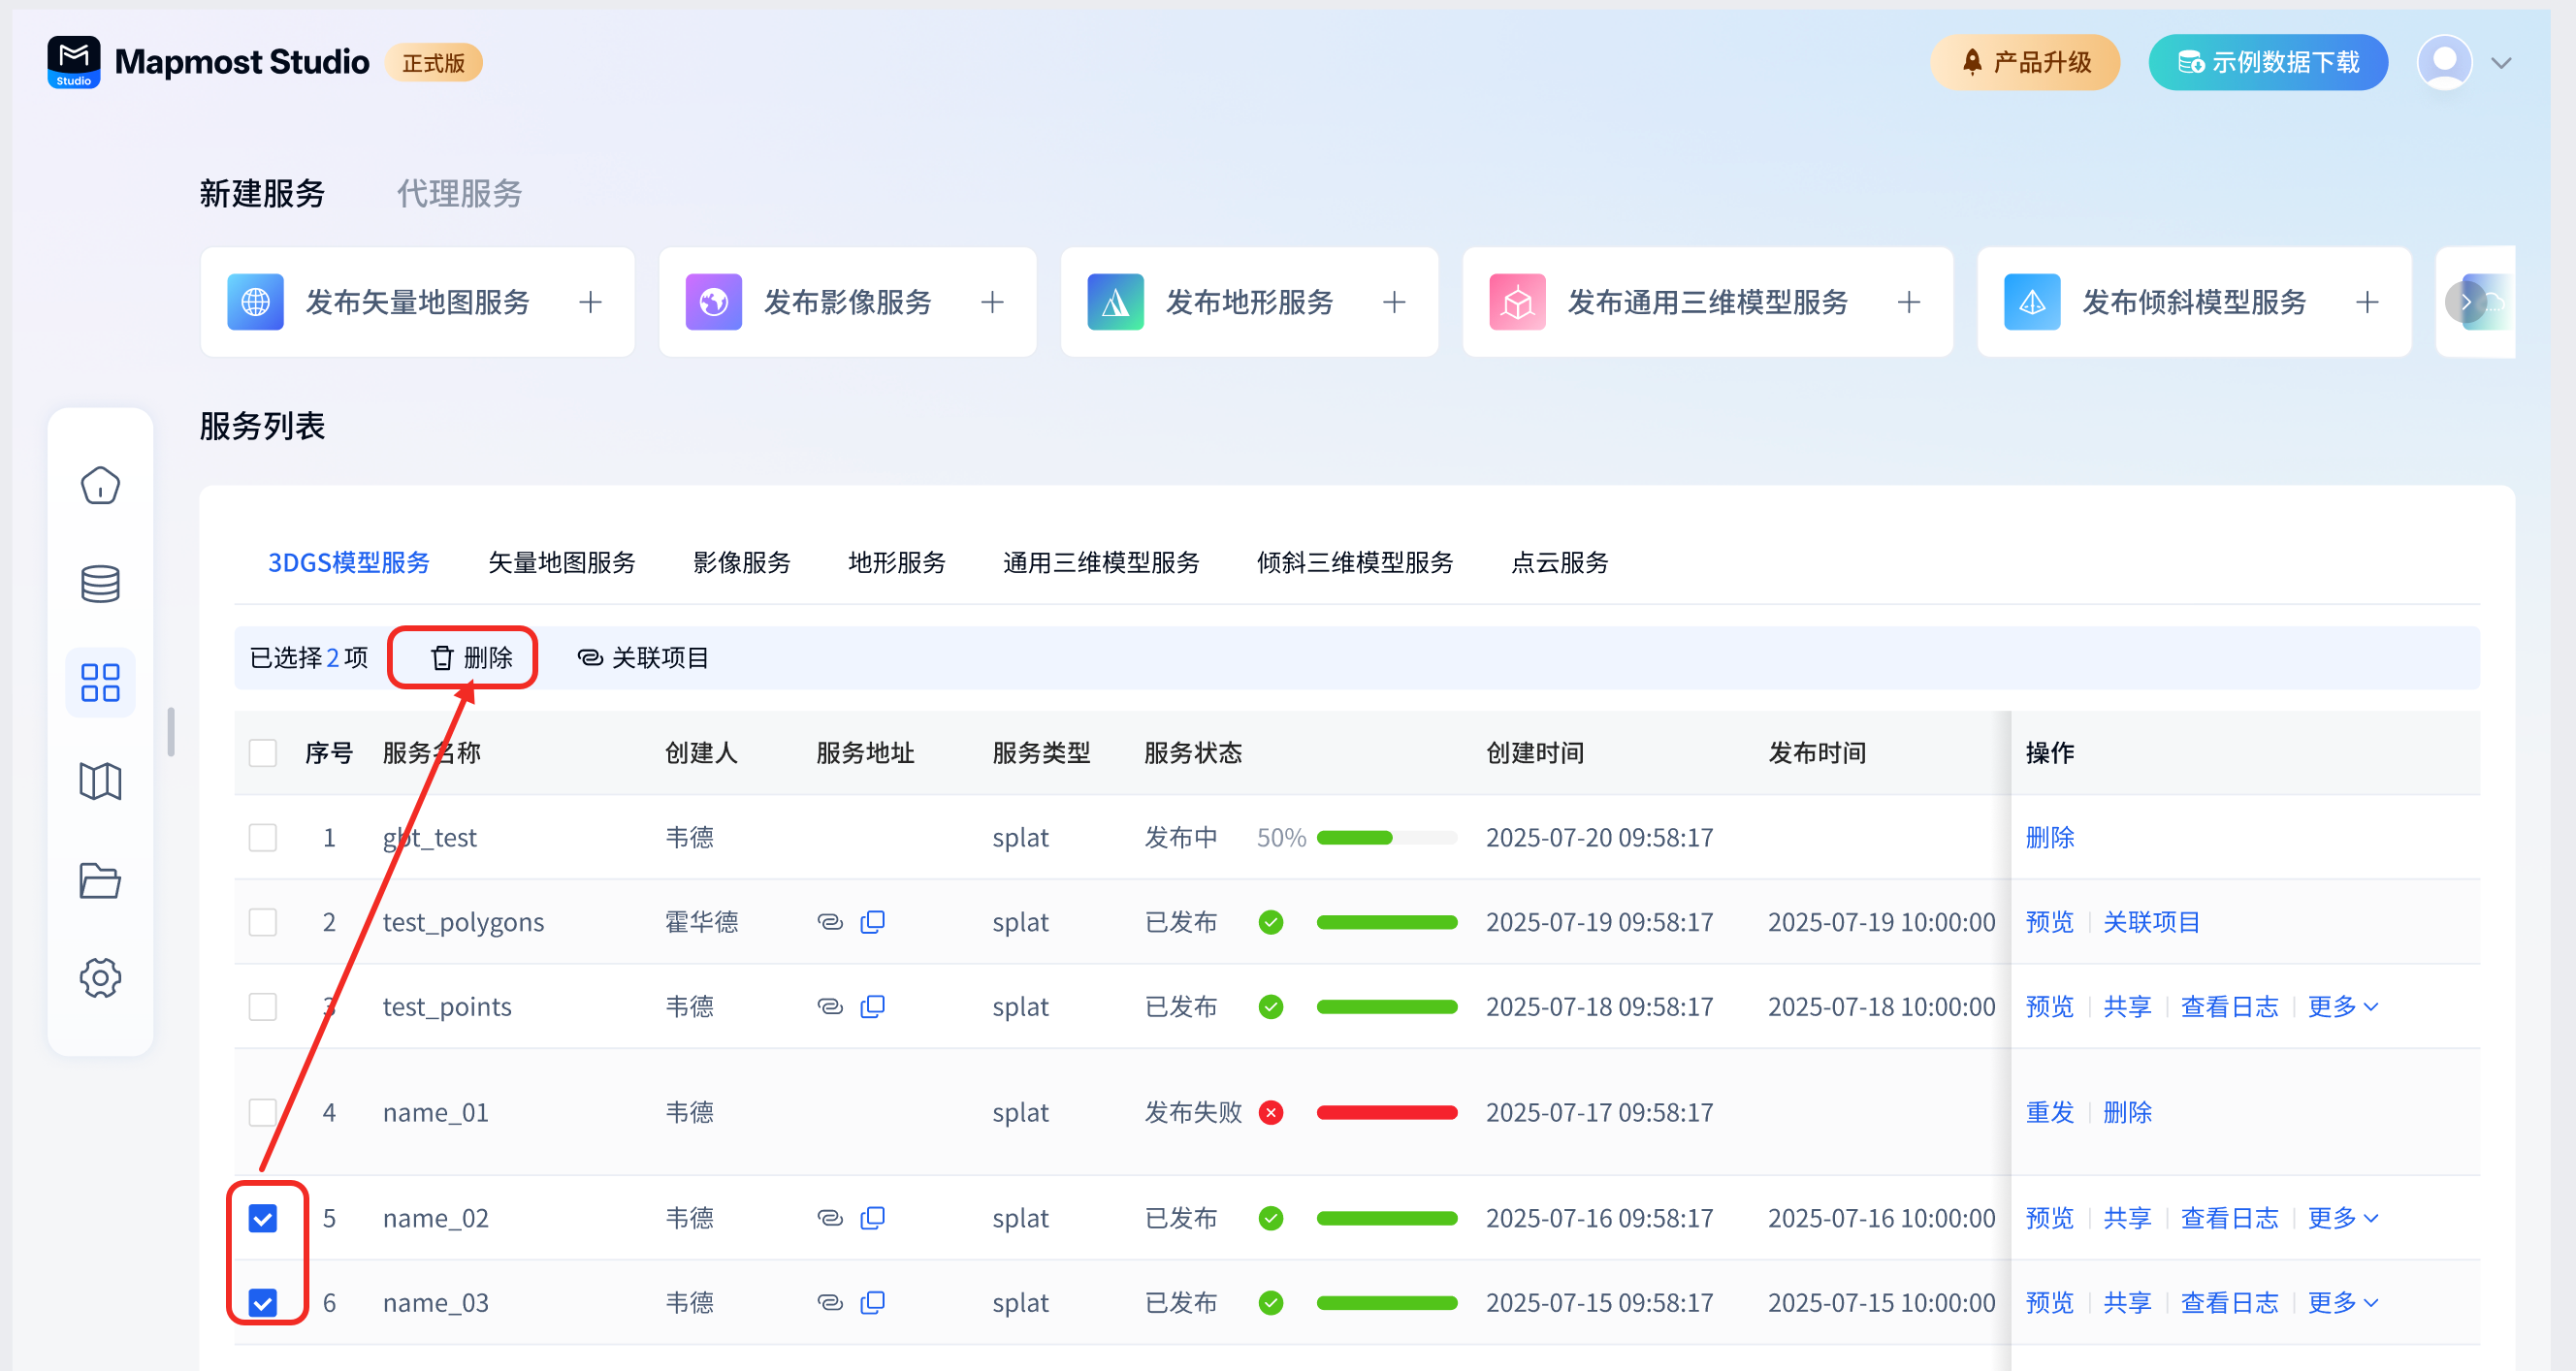This screenshot has width=2576, height=1371.
Task: Open the map icon in sidebar
Action: (x=100, y=781)
